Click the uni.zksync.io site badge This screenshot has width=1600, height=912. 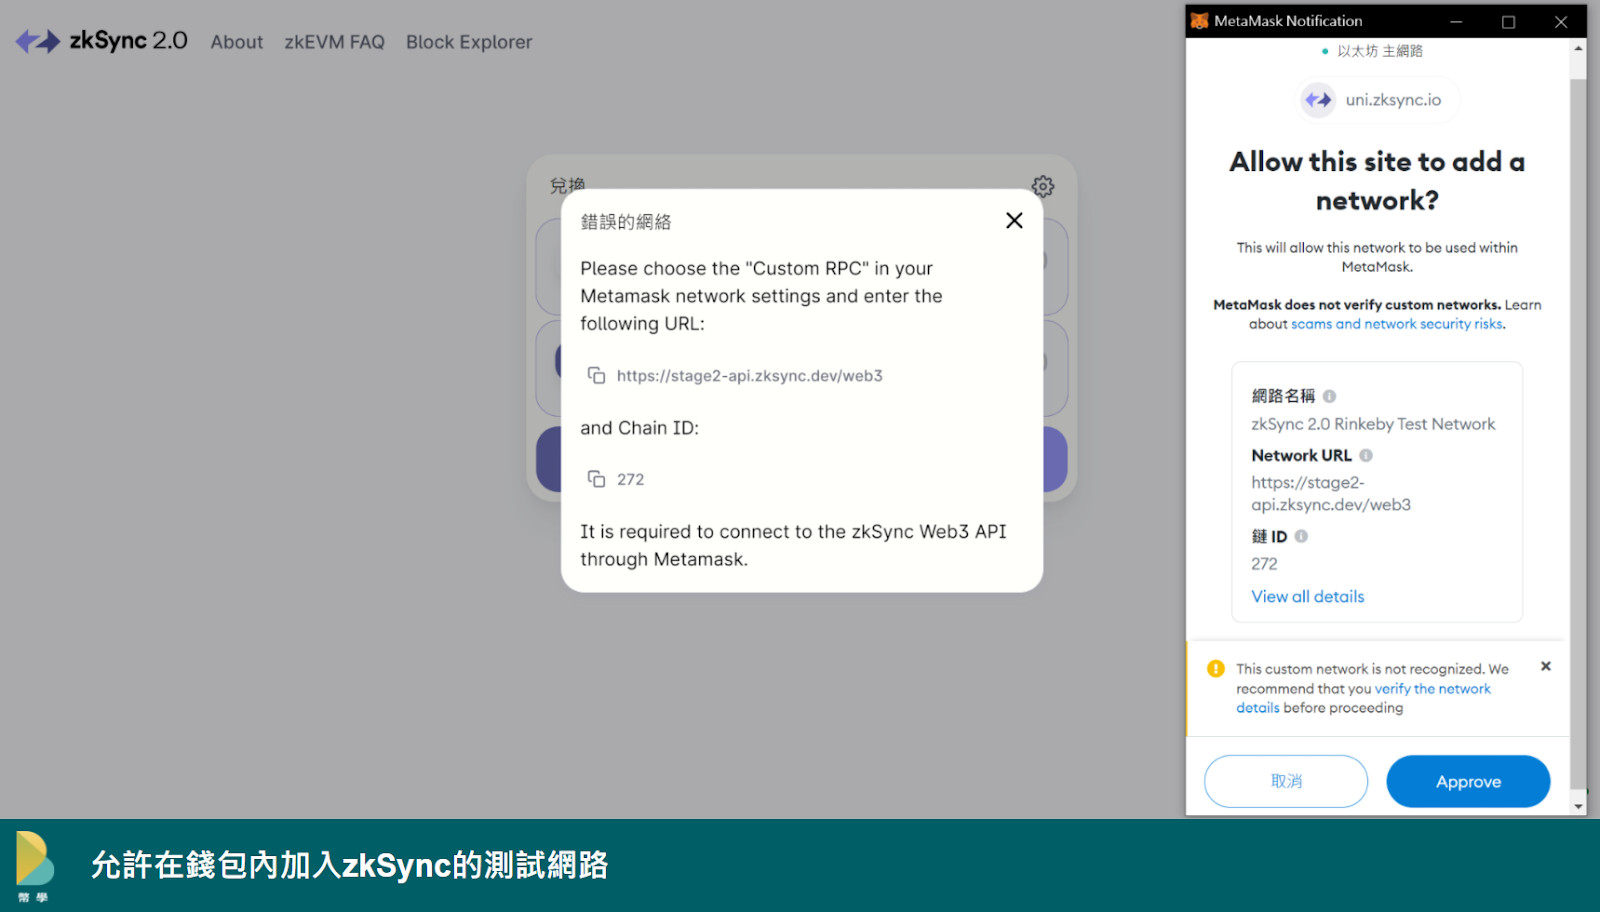[x=1378, y=100]
